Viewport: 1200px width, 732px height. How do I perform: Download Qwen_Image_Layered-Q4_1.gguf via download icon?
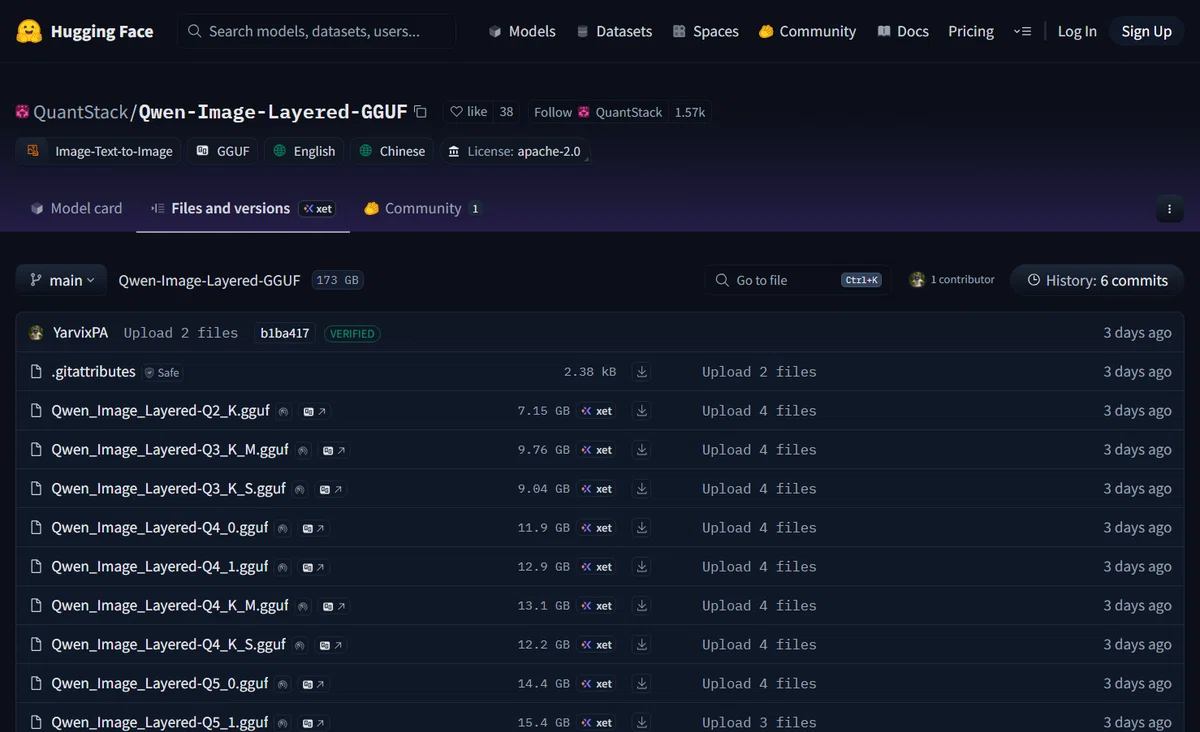click(x=642, y=567)
